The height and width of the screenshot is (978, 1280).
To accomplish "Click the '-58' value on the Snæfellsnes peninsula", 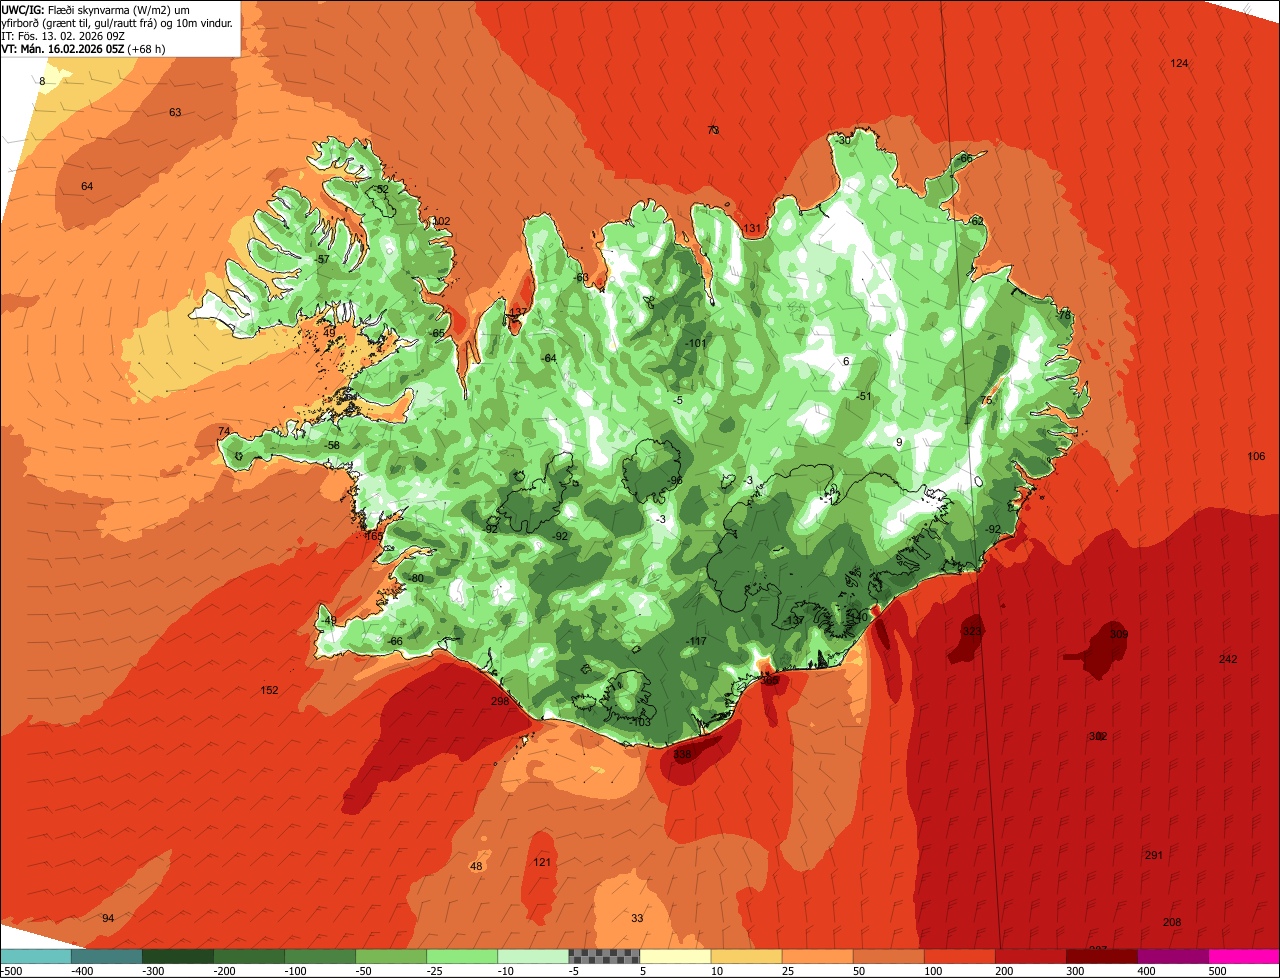I will [332, 446].
